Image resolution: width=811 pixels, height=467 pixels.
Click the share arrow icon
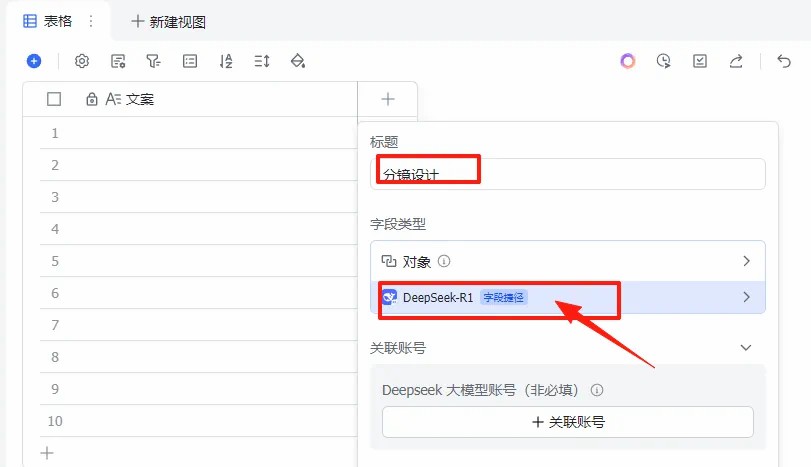(x=736, y=61)
